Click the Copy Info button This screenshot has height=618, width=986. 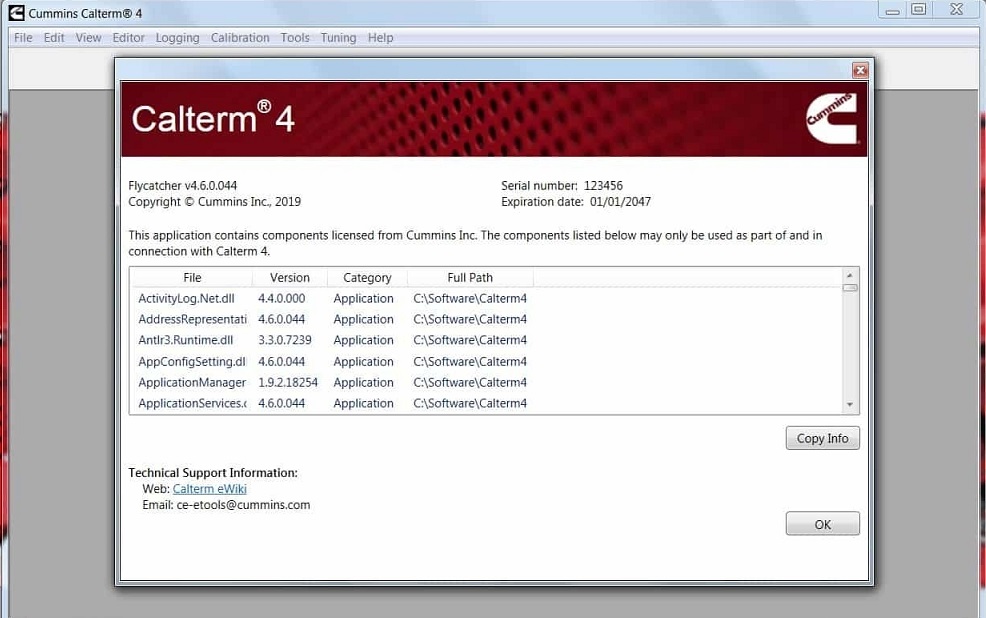823,438
